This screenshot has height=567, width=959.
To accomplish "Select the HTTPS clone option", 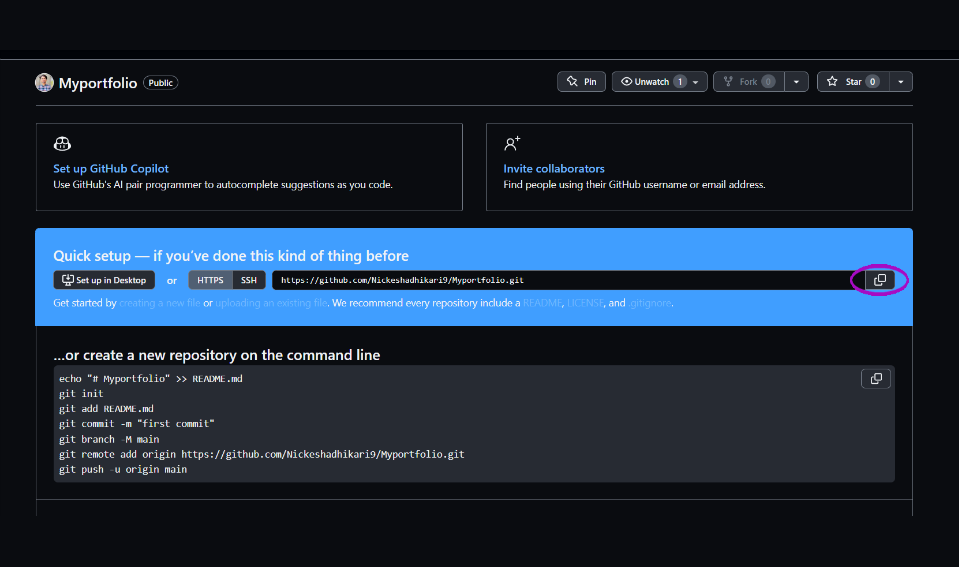I will click(x=210, y=280).
